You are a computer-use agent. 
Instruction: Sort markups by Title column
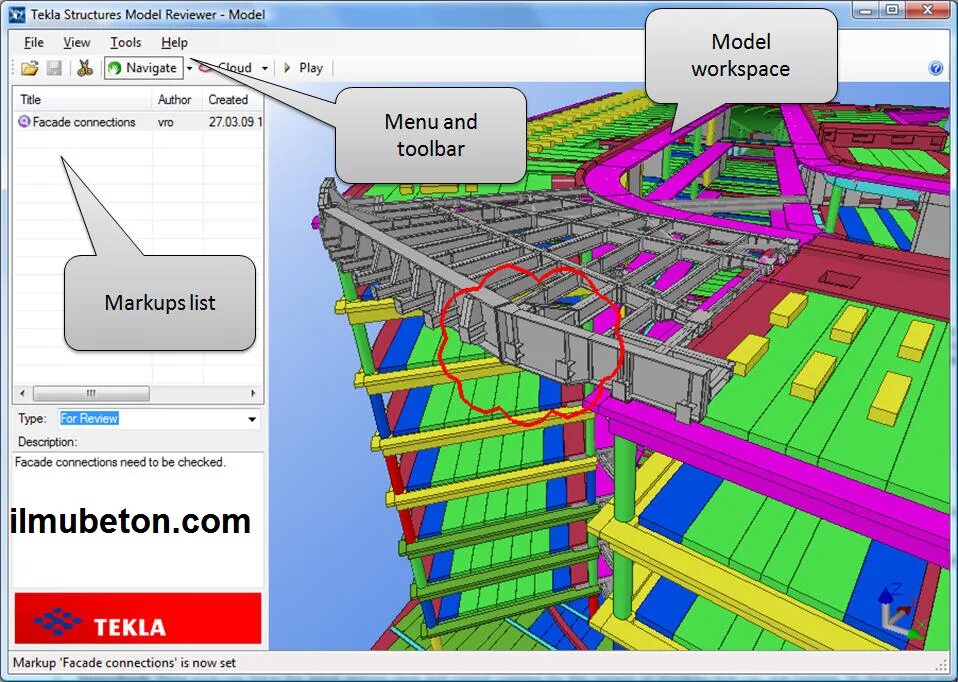click(x=83, y=100)
